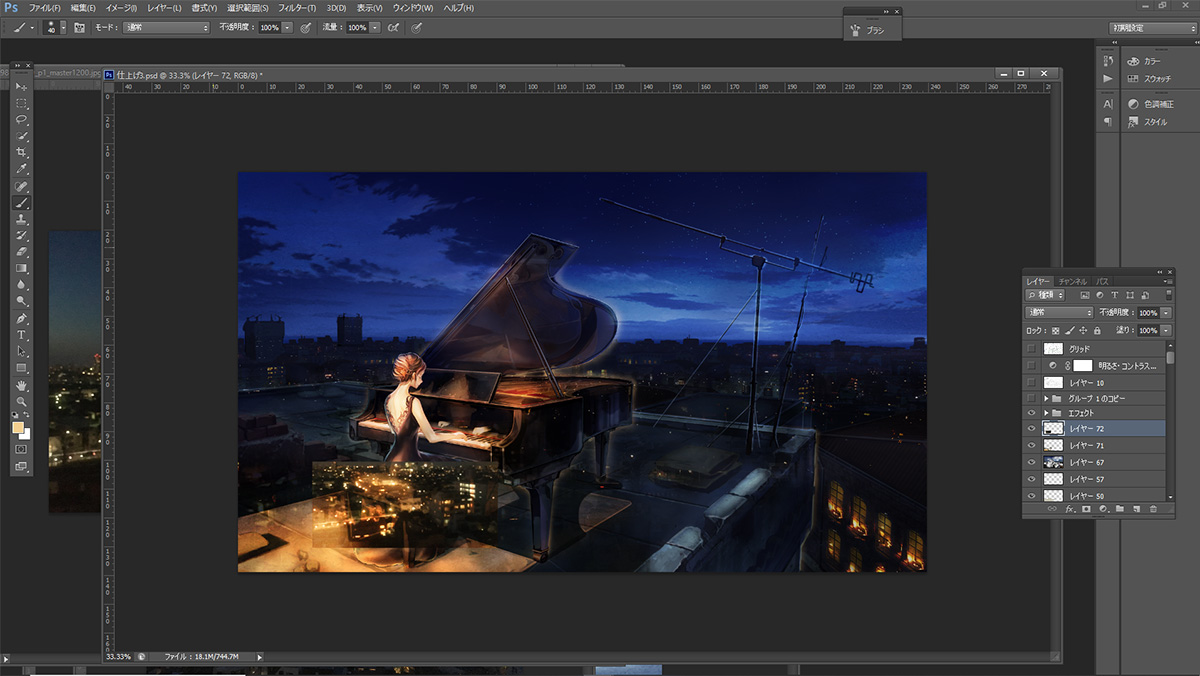Select the Horizontal Type tool
Viewport: 1200px width, 676px height.
[x=21, y=335]
